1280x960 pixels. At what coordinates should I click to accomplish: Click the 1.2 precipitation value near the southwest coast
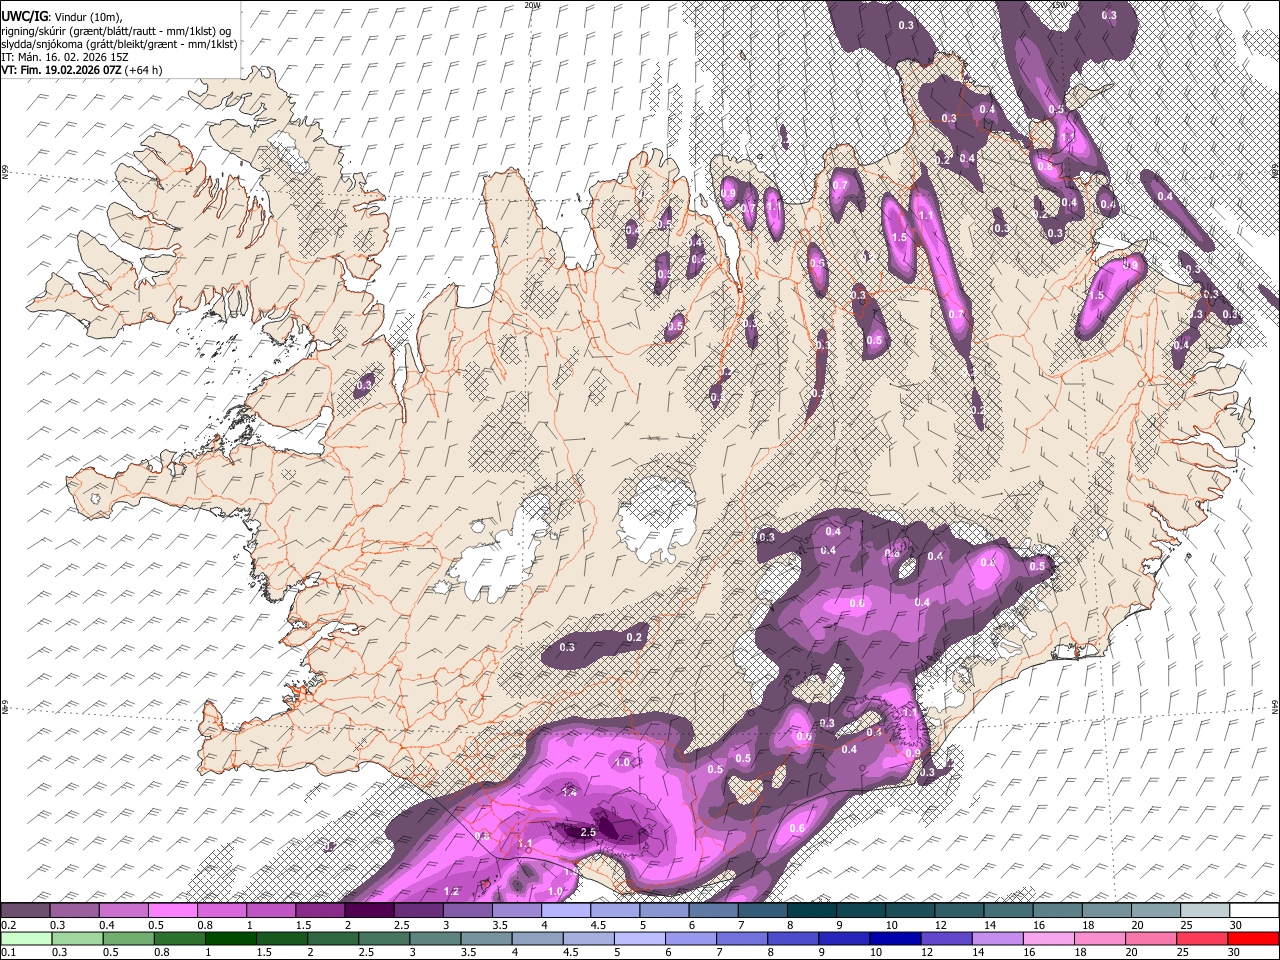coord(451,891)
